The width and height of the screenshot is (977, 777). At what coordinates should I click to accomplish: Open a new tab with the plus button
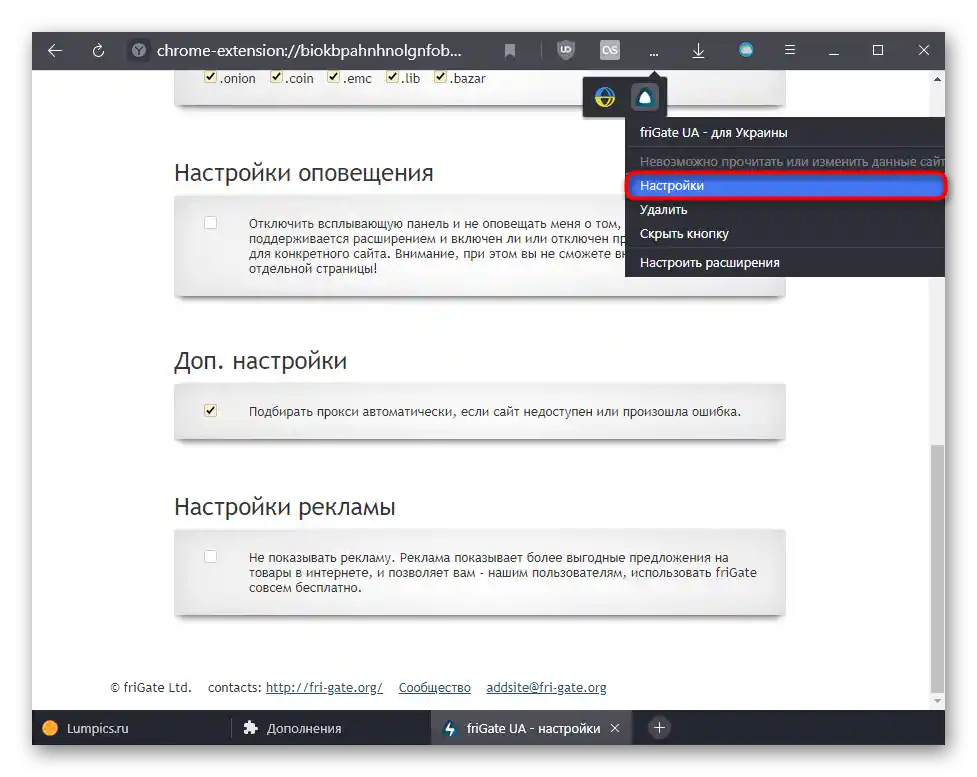[x=659, y=728]
